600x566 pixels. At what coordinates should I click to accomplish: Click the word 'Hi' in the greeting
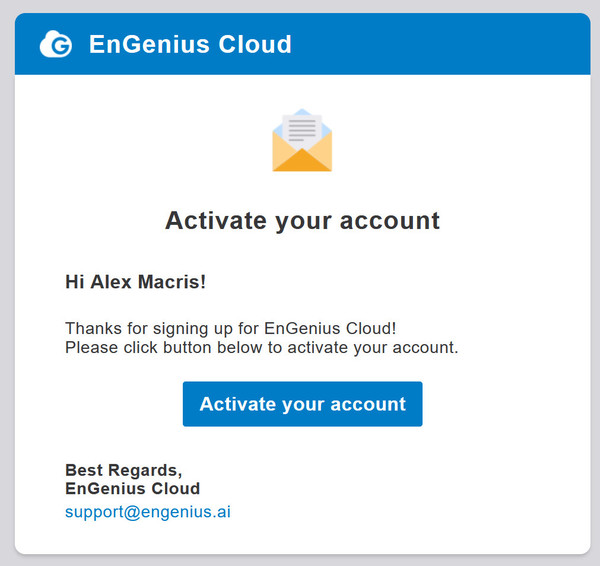[x=75, y=282]
